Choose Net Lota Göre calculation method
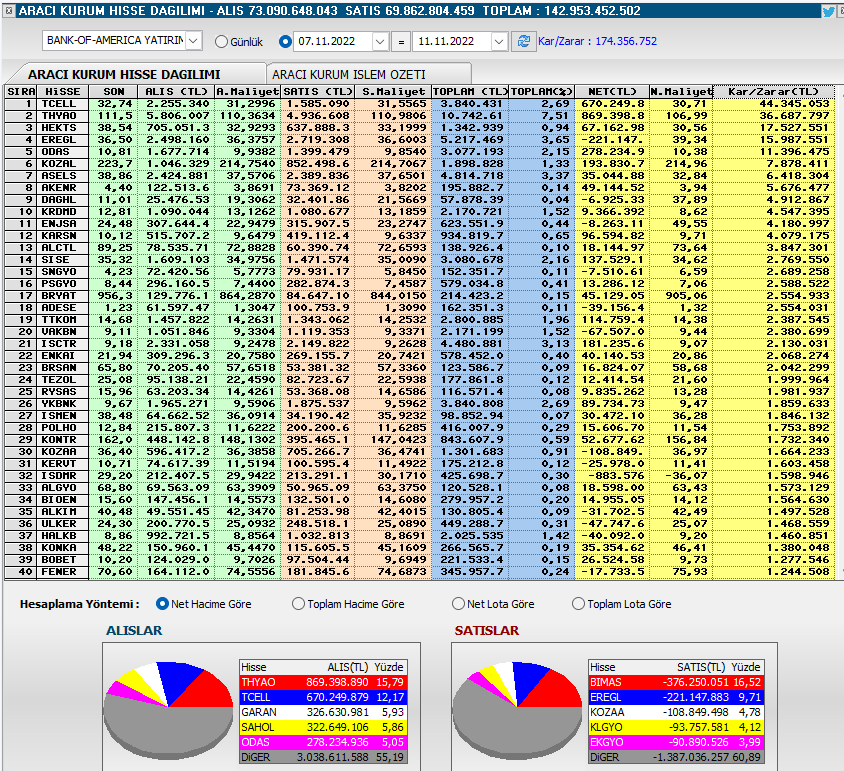The width and height of the screenshot is (844, 771). [x=458, y=604]
